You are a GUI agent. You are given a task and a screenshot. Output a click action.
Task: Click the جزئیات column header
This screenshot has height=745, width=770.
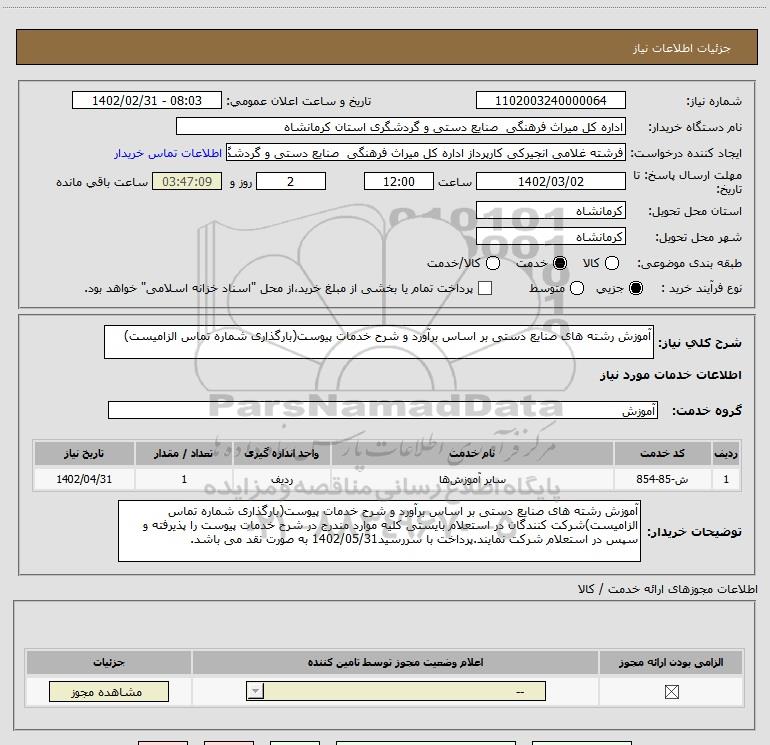109,662
